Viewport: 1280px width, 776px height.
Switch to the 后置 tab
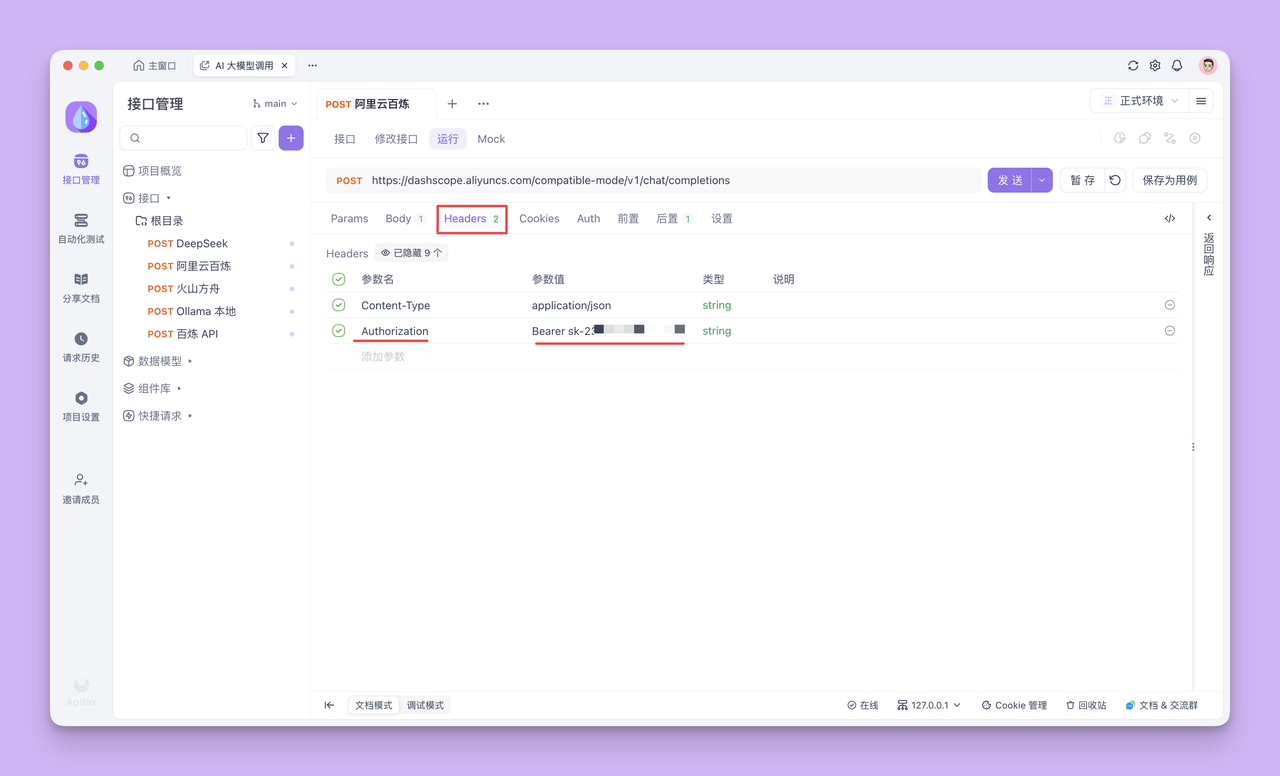coord(674,218)
